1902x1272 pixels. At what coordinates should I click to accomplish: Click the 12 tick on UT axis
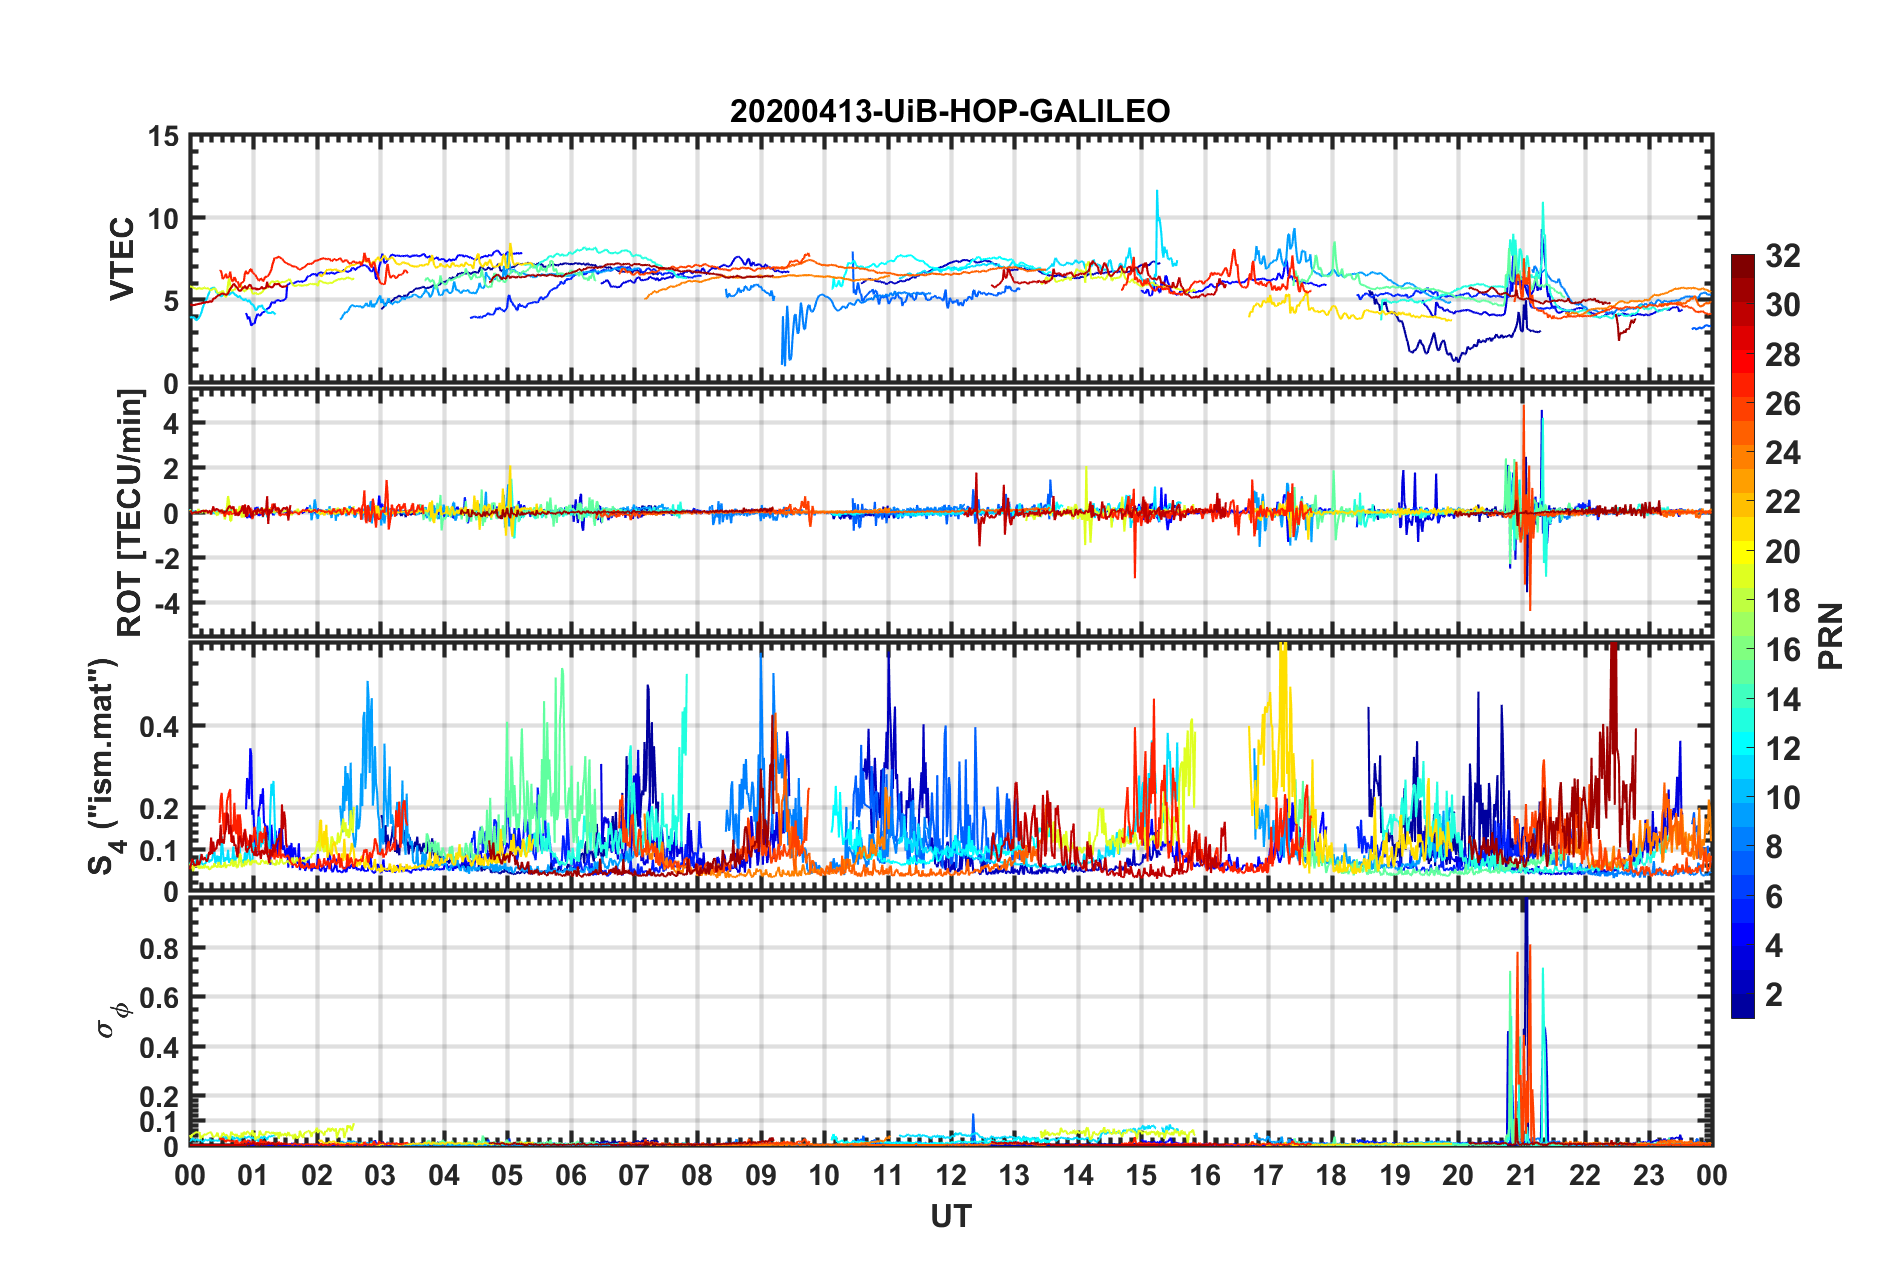point(950,1176)
